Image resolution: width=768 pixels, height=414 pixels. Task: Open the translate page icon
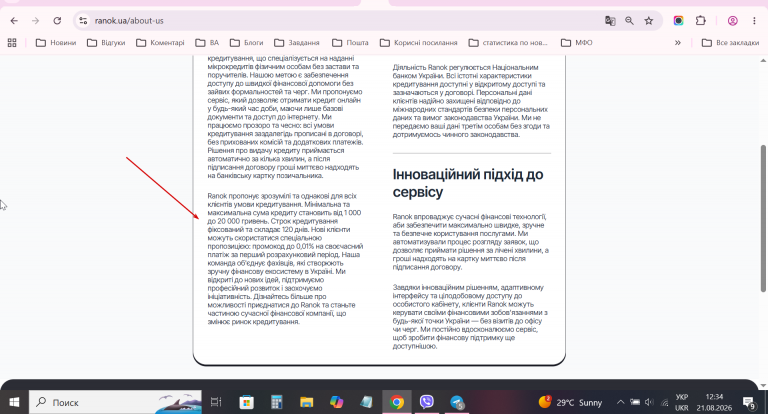click(x=610, y=21)
